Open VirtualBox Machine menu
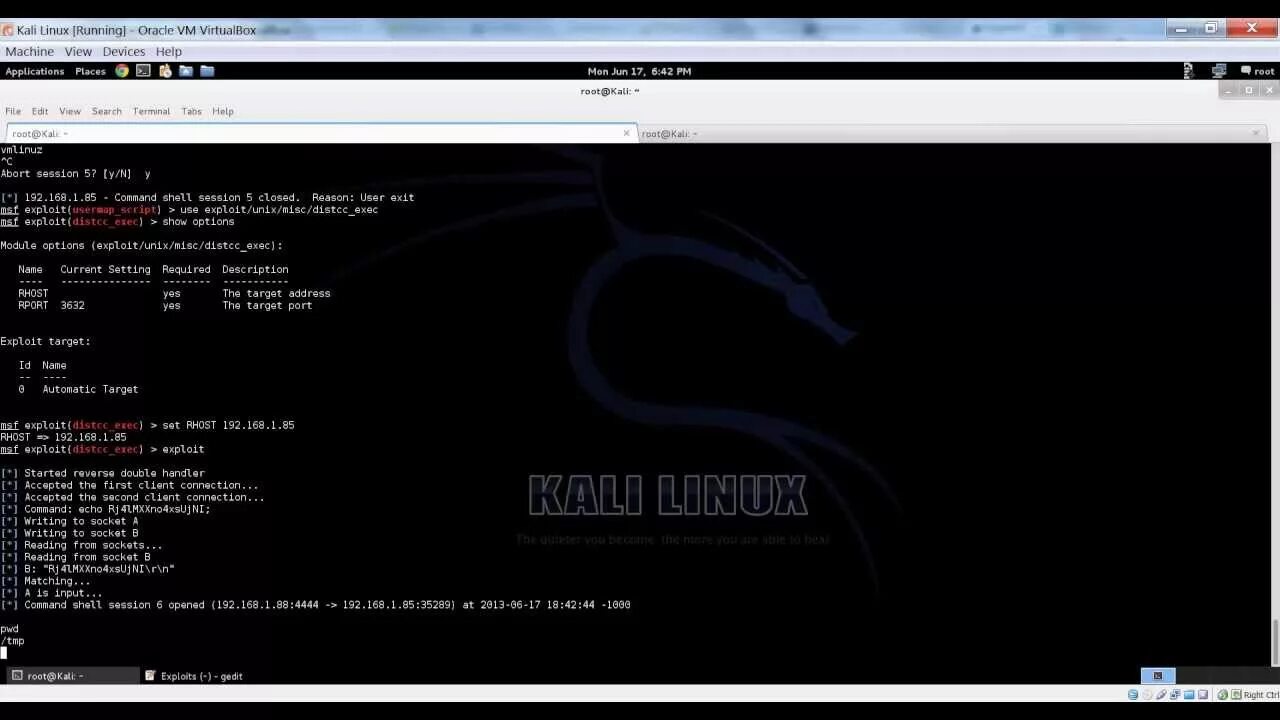Viewport: 1280px width, 720px height. click(29, 51)
